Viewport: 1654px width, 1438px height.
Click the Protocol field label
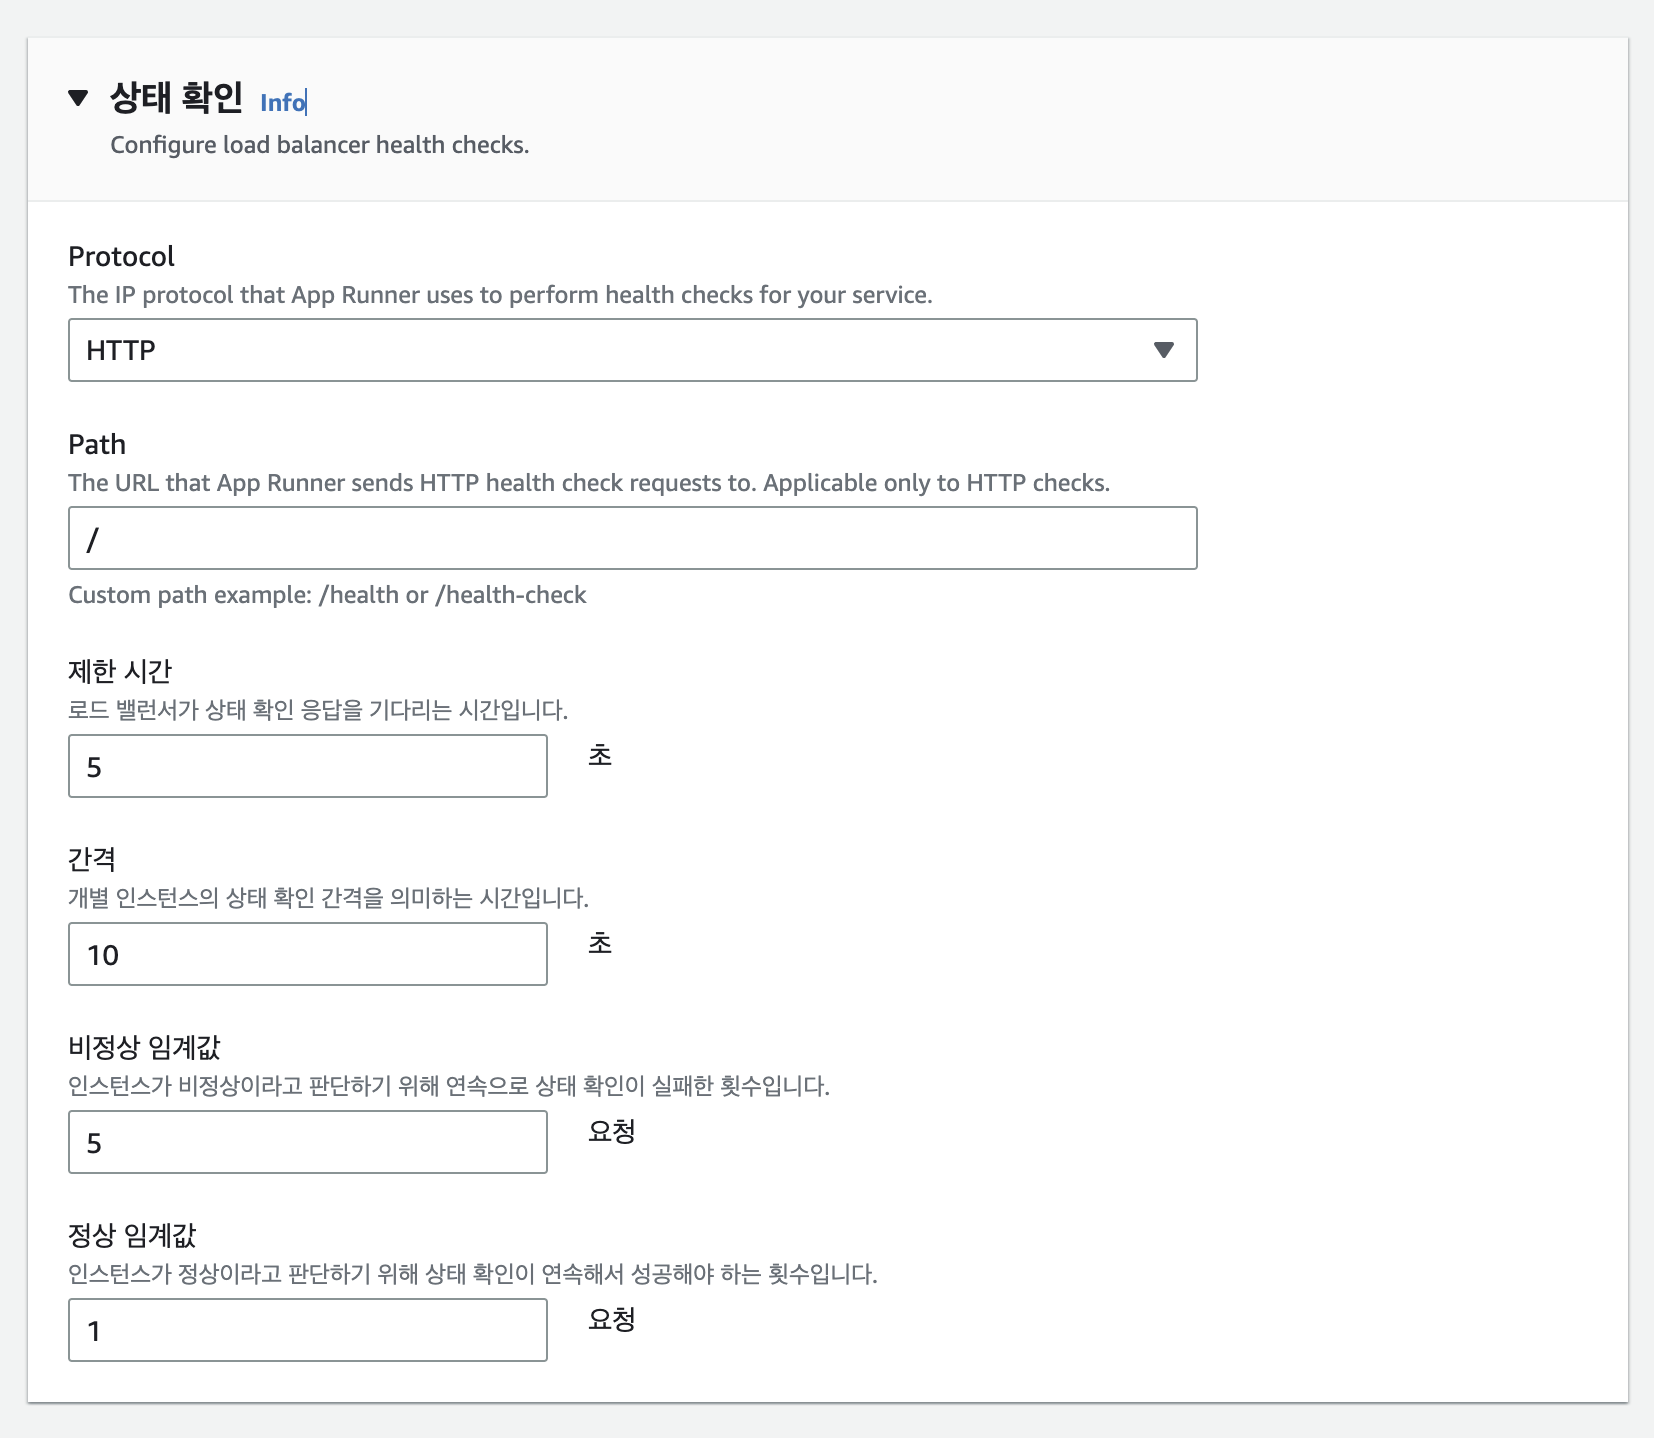[121, 257]
